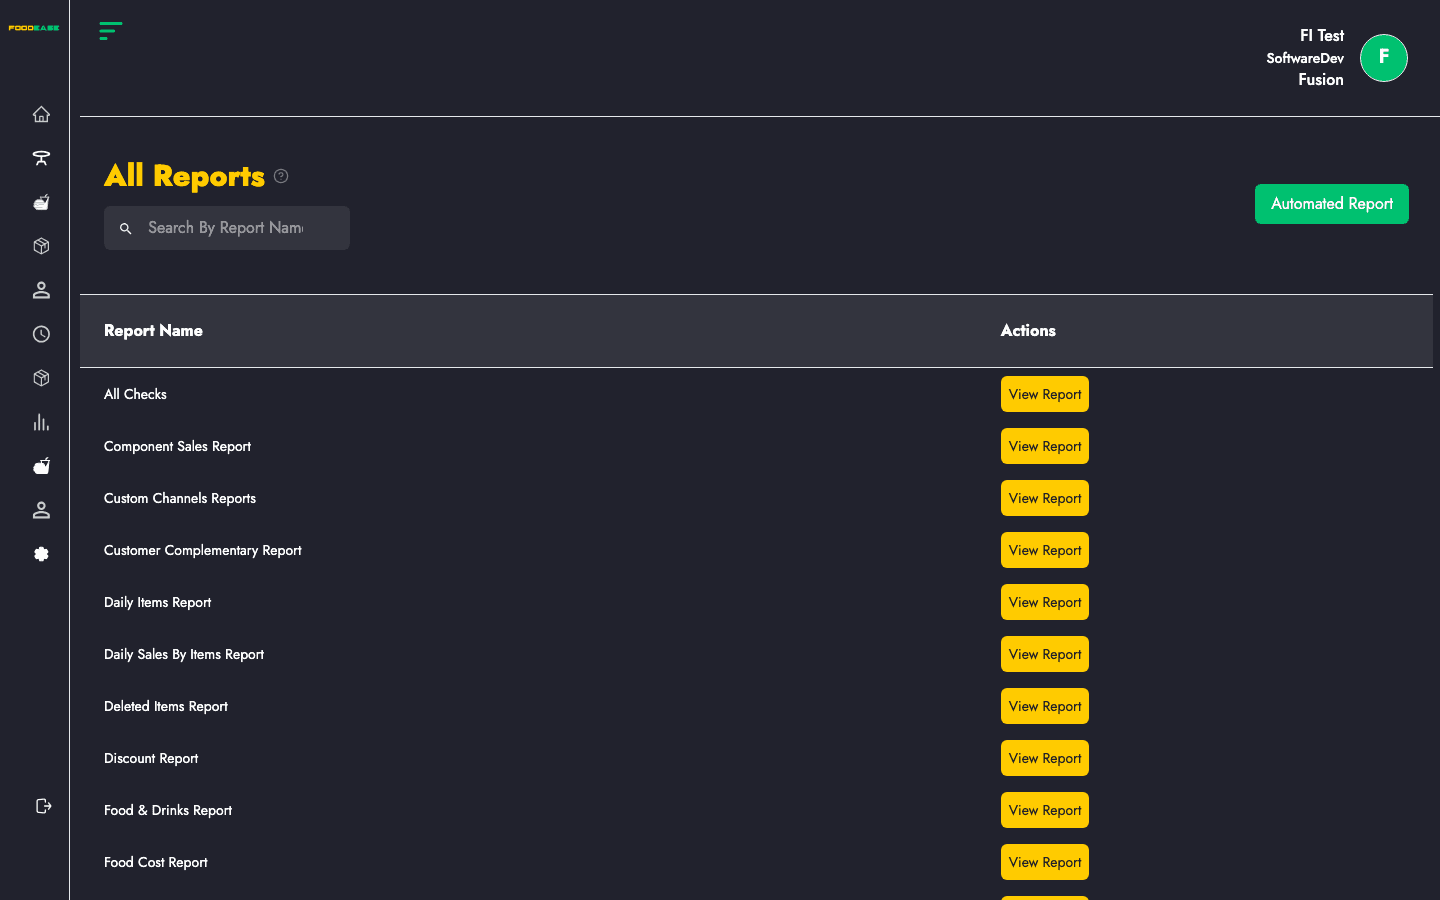Click the FOODEASE logo

coord(34,28)
